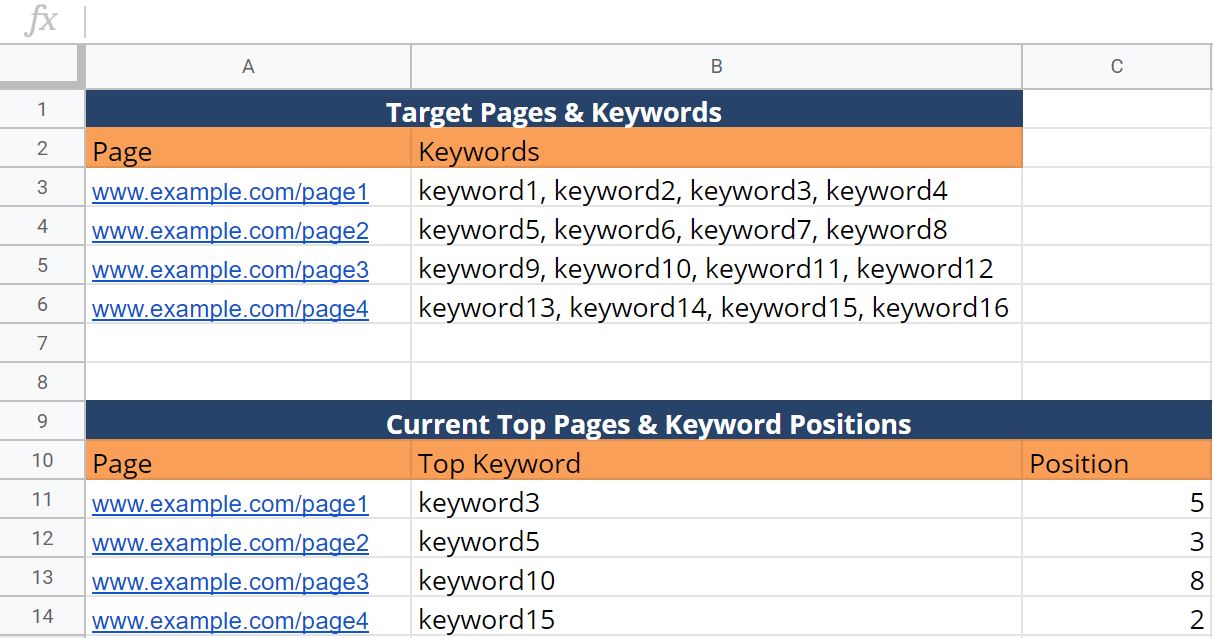Select row 11 header

42,499
